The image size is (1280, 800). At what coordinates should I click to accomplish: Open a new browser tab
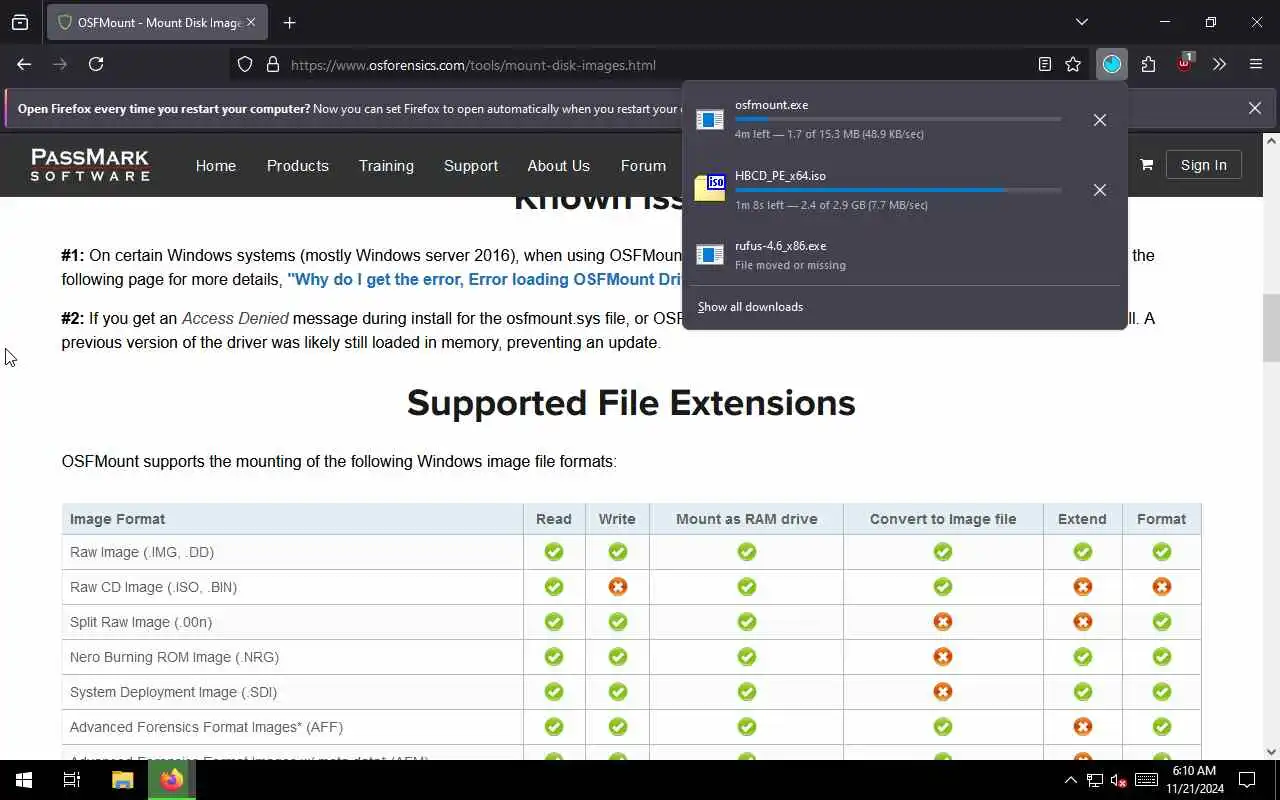pos(289,22)
